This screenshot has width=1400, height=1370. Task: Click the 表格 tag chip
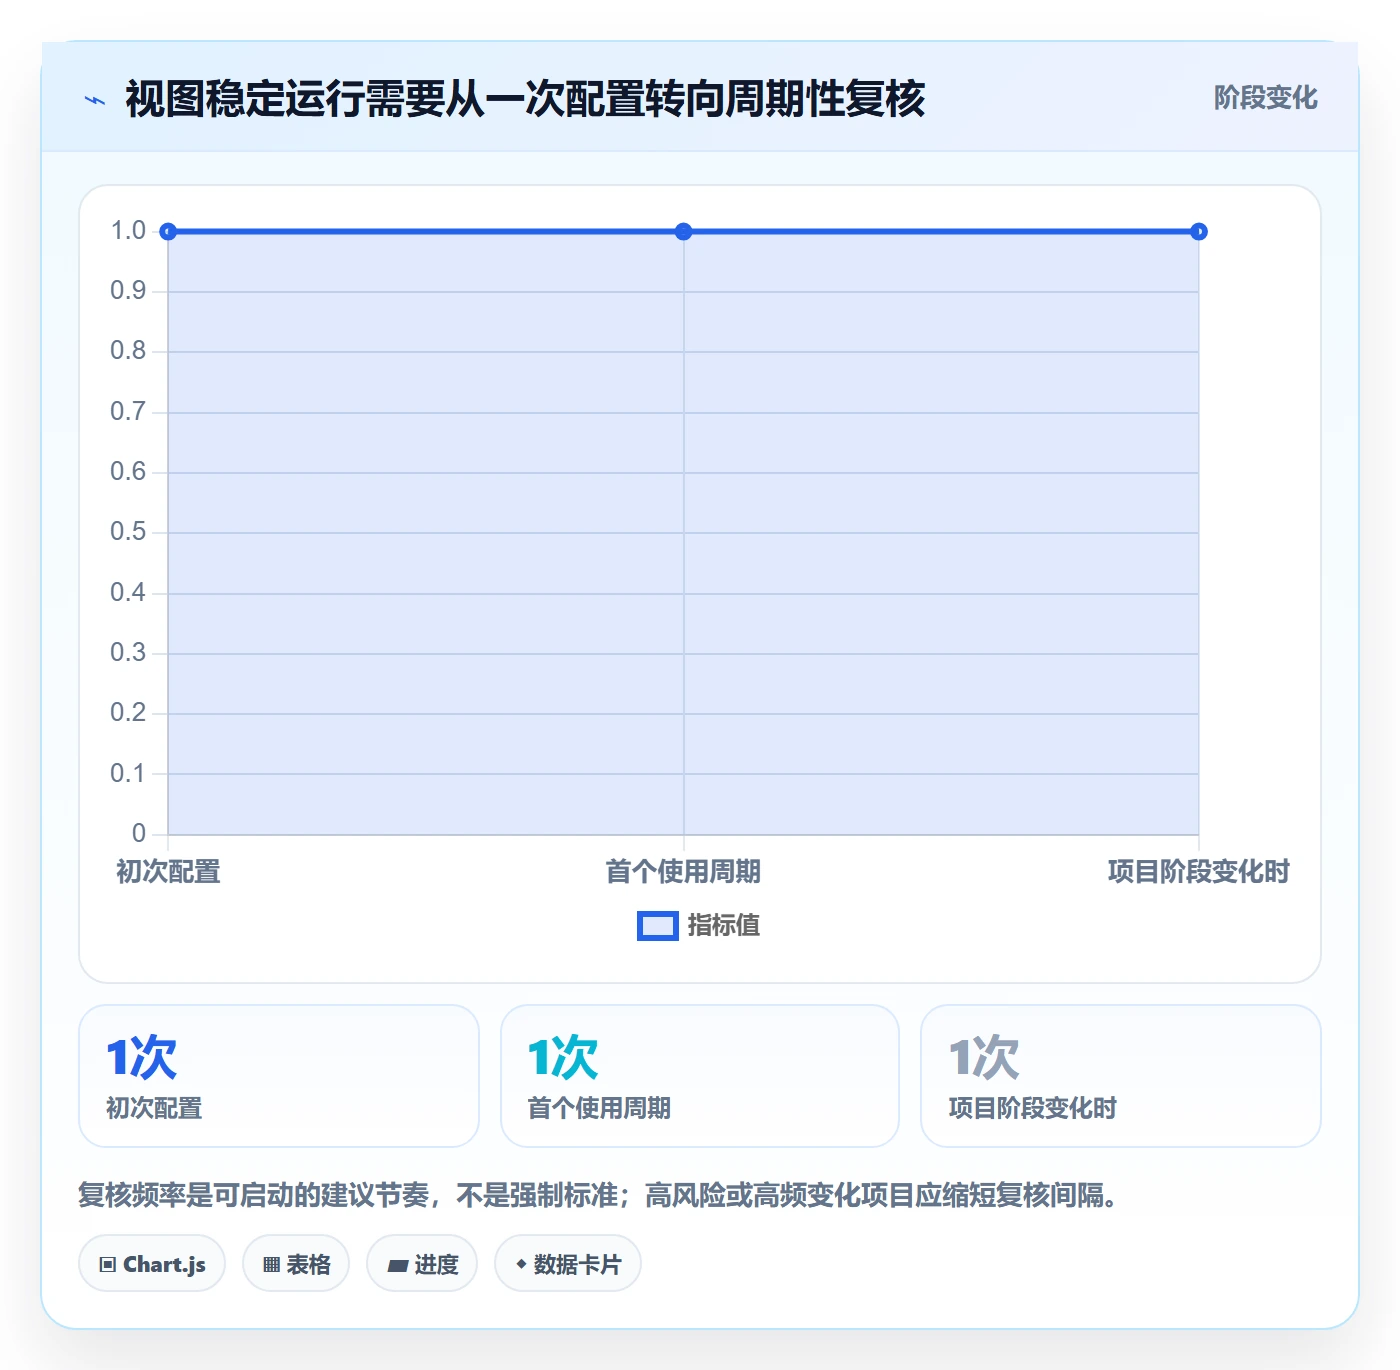point(296,1264)
